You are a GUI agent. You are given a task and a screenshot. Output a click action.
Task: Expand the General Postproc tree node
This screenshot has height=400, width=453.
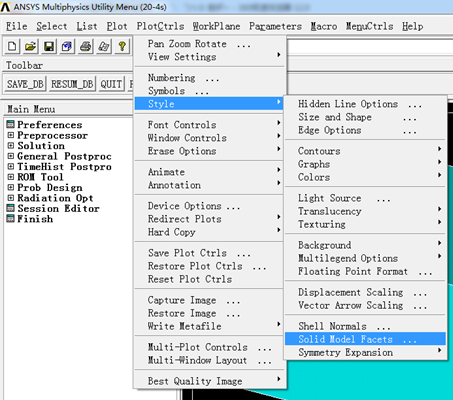[x=11, y=156]
